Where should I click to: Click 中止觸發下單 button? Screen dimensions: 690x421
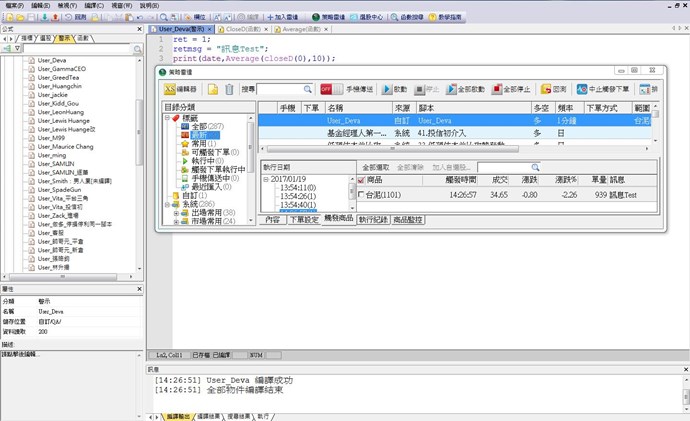point(604,89)
